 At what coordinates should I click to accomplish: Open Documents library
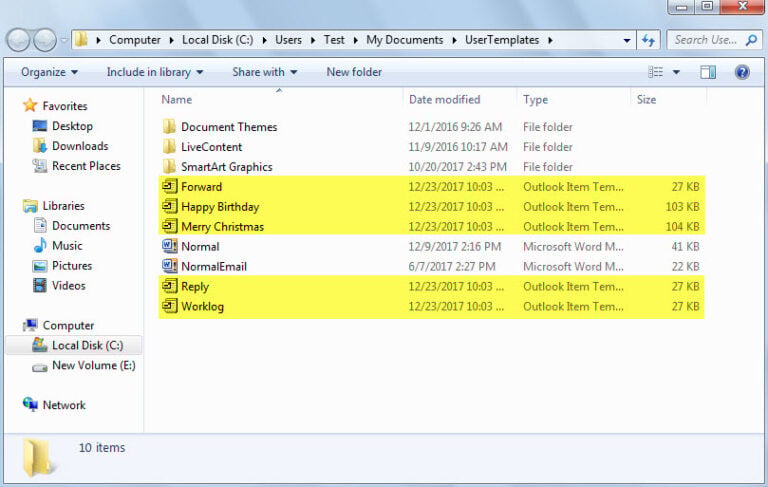coord(81,226)
